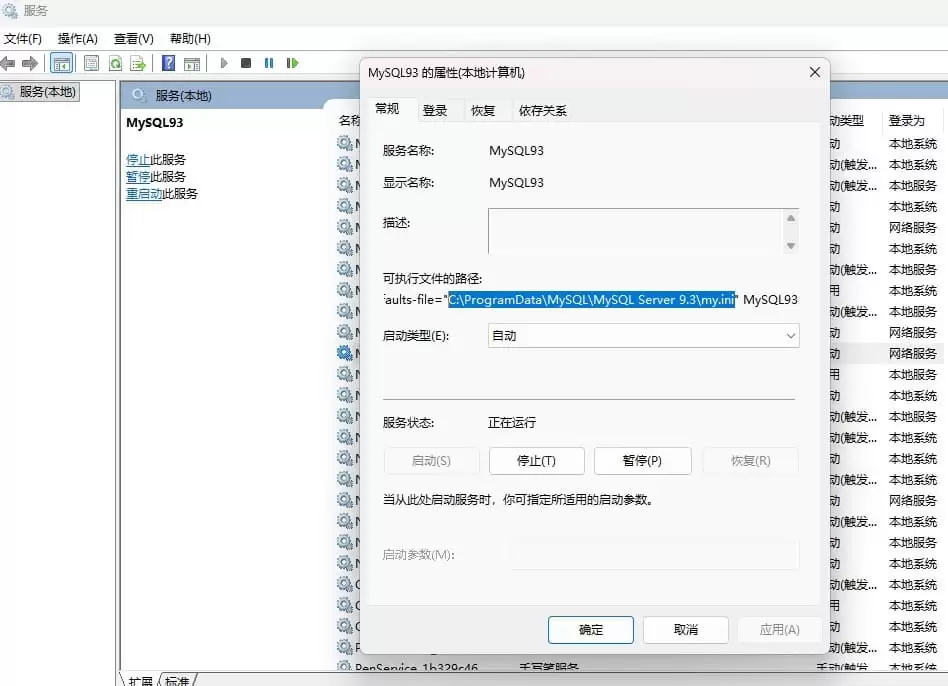Screen dimensions: 948x686
Task: Click the description box scroll up arrow
Action: 791,218
